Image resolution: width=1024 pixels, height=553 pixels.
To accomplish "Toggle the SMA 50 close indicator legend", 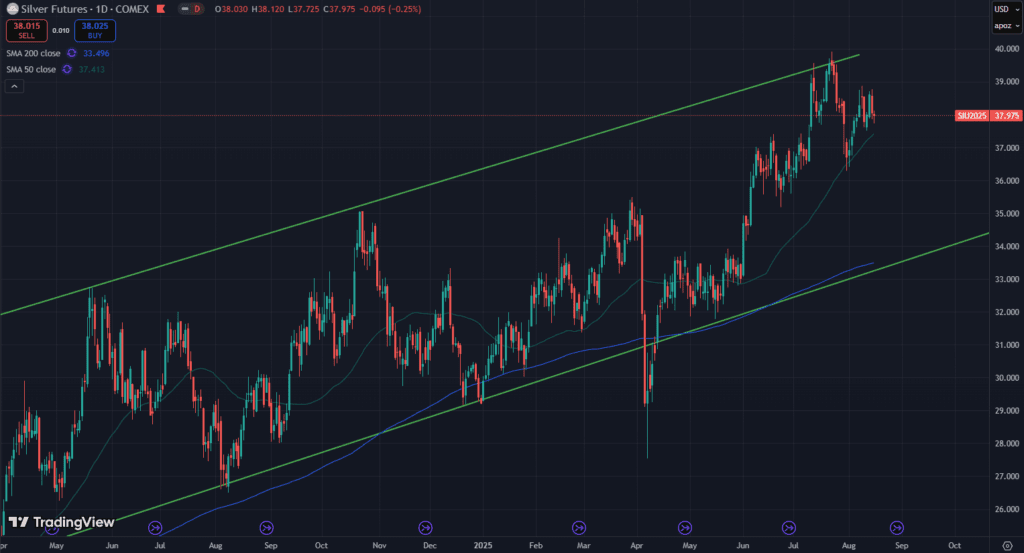I will tap(28, 68).
